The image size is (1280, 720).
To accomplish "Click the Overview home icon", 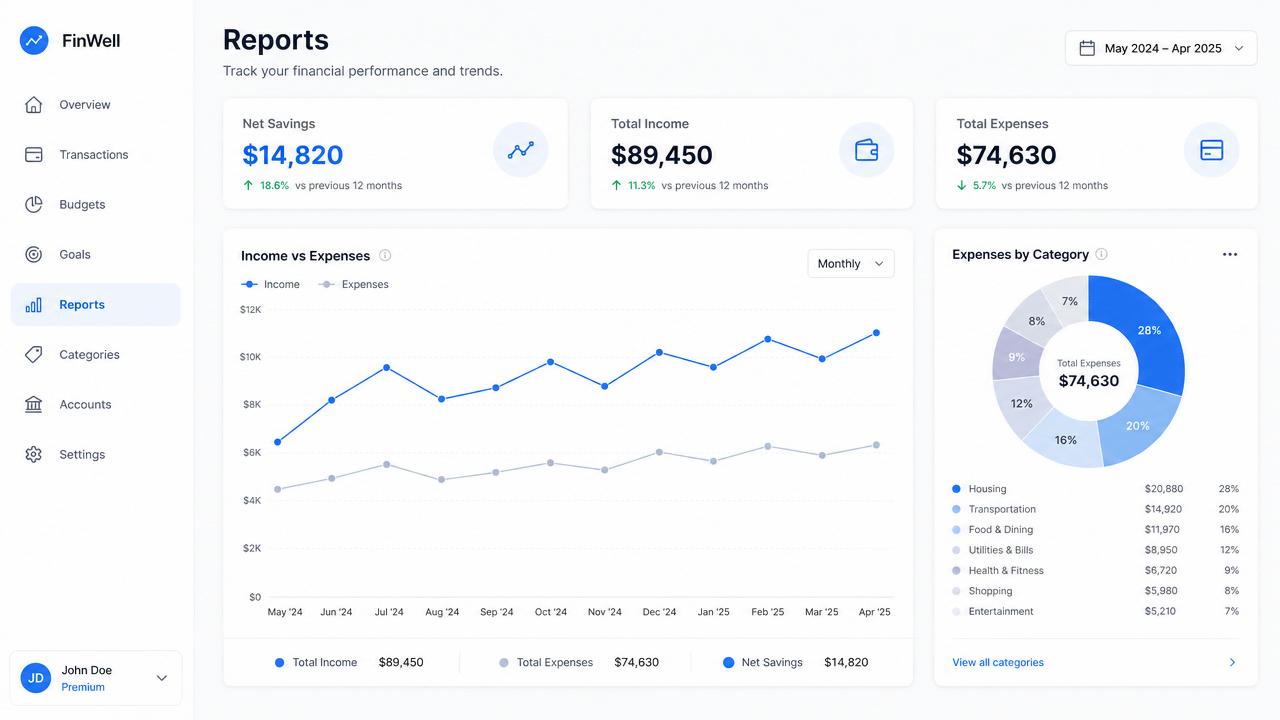I will [x=34, y=105].
